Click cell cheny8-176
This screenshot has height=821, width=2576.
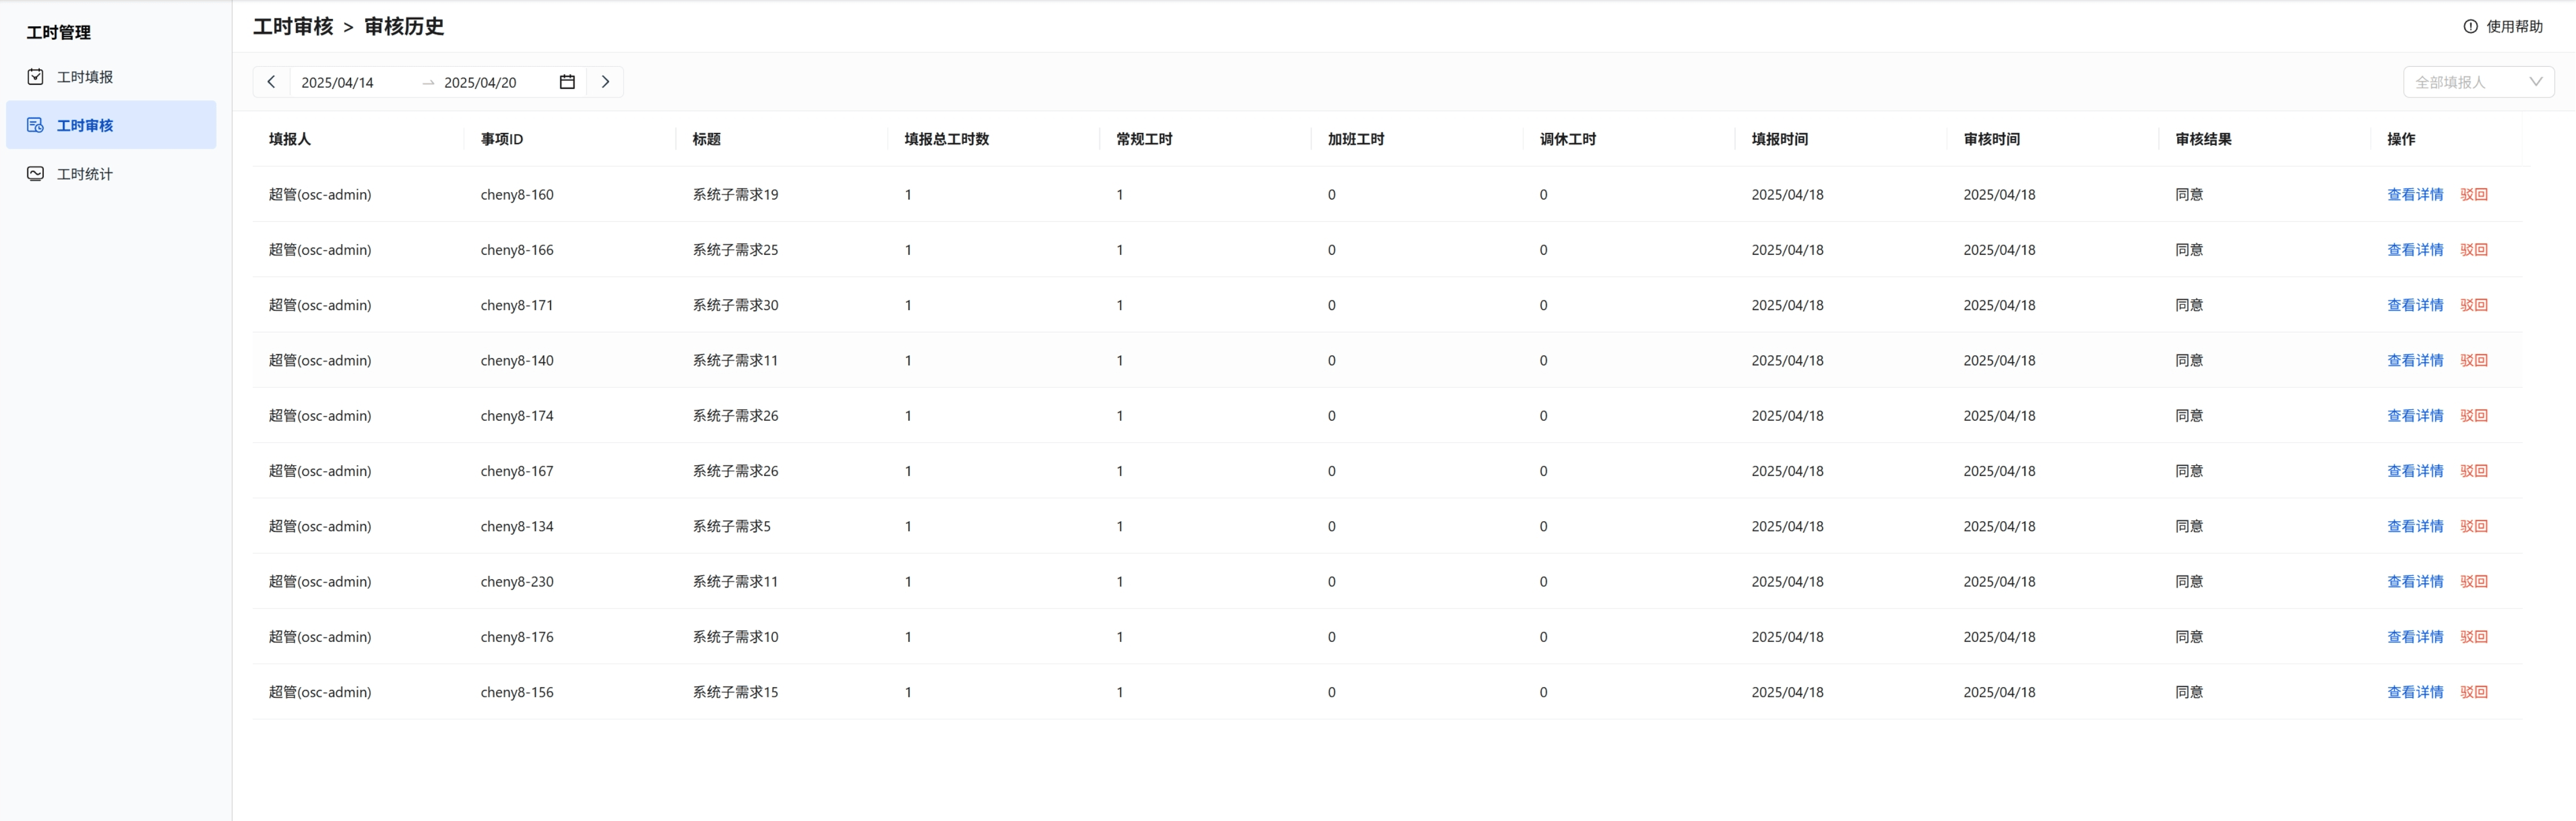pos(517,637)
